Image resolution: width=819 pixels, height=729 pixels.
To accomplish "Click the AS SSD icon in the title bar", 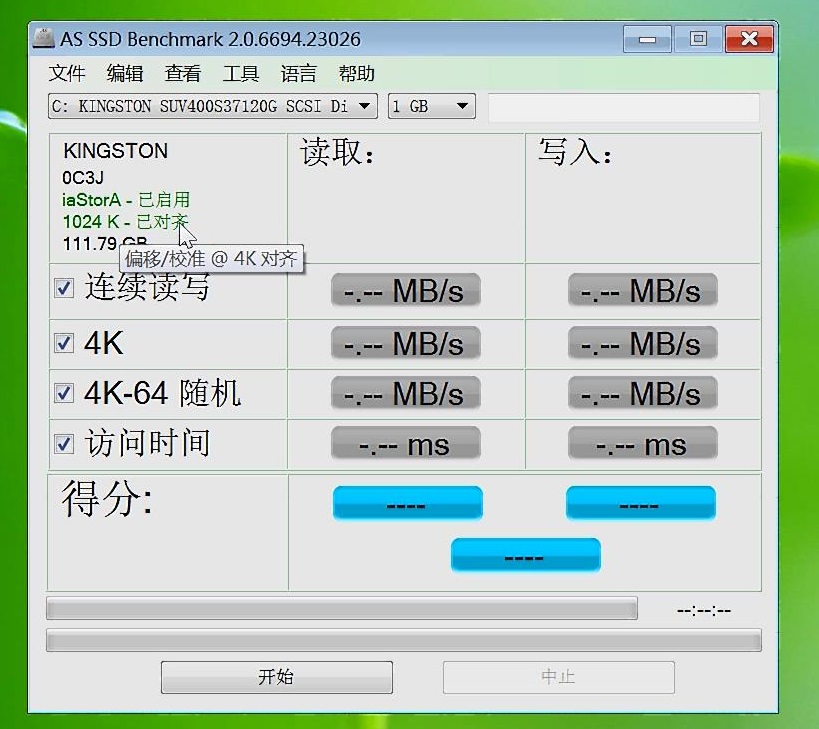I will (42, 38).
